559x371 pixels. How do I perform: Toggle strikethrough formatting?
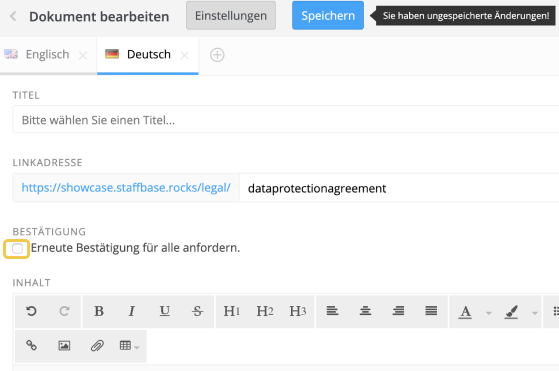click(x=198, y=311)
